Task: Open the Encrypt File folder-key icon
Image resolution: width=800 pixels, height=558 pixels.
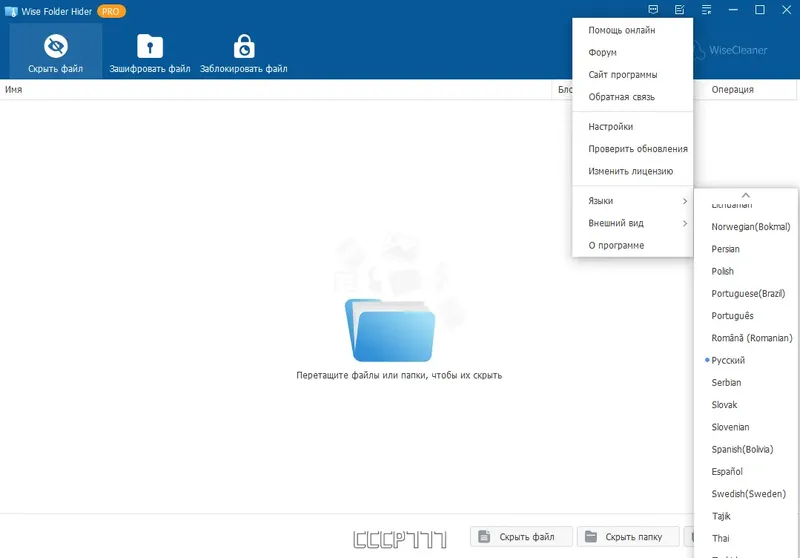Action: (x=149, y=47)
